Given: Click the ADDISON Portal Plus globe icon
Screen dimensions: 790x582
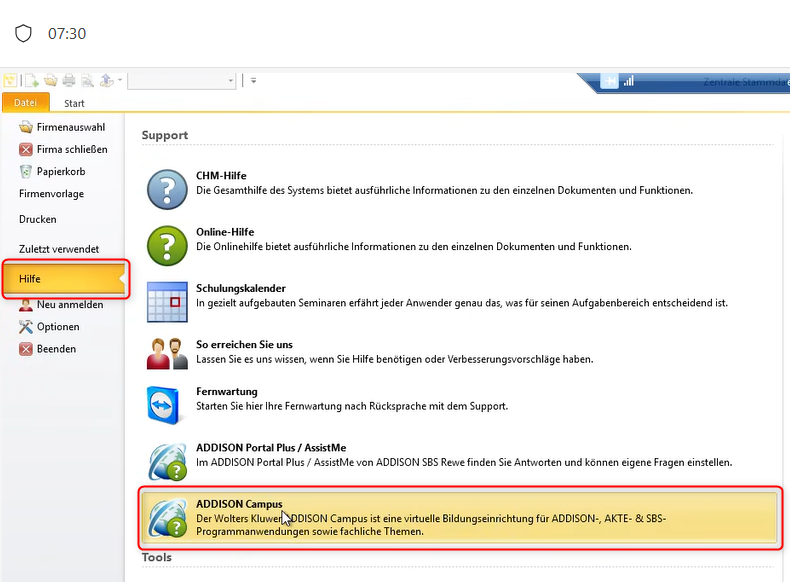Looking at the screenshot, I should click(168, 462).
